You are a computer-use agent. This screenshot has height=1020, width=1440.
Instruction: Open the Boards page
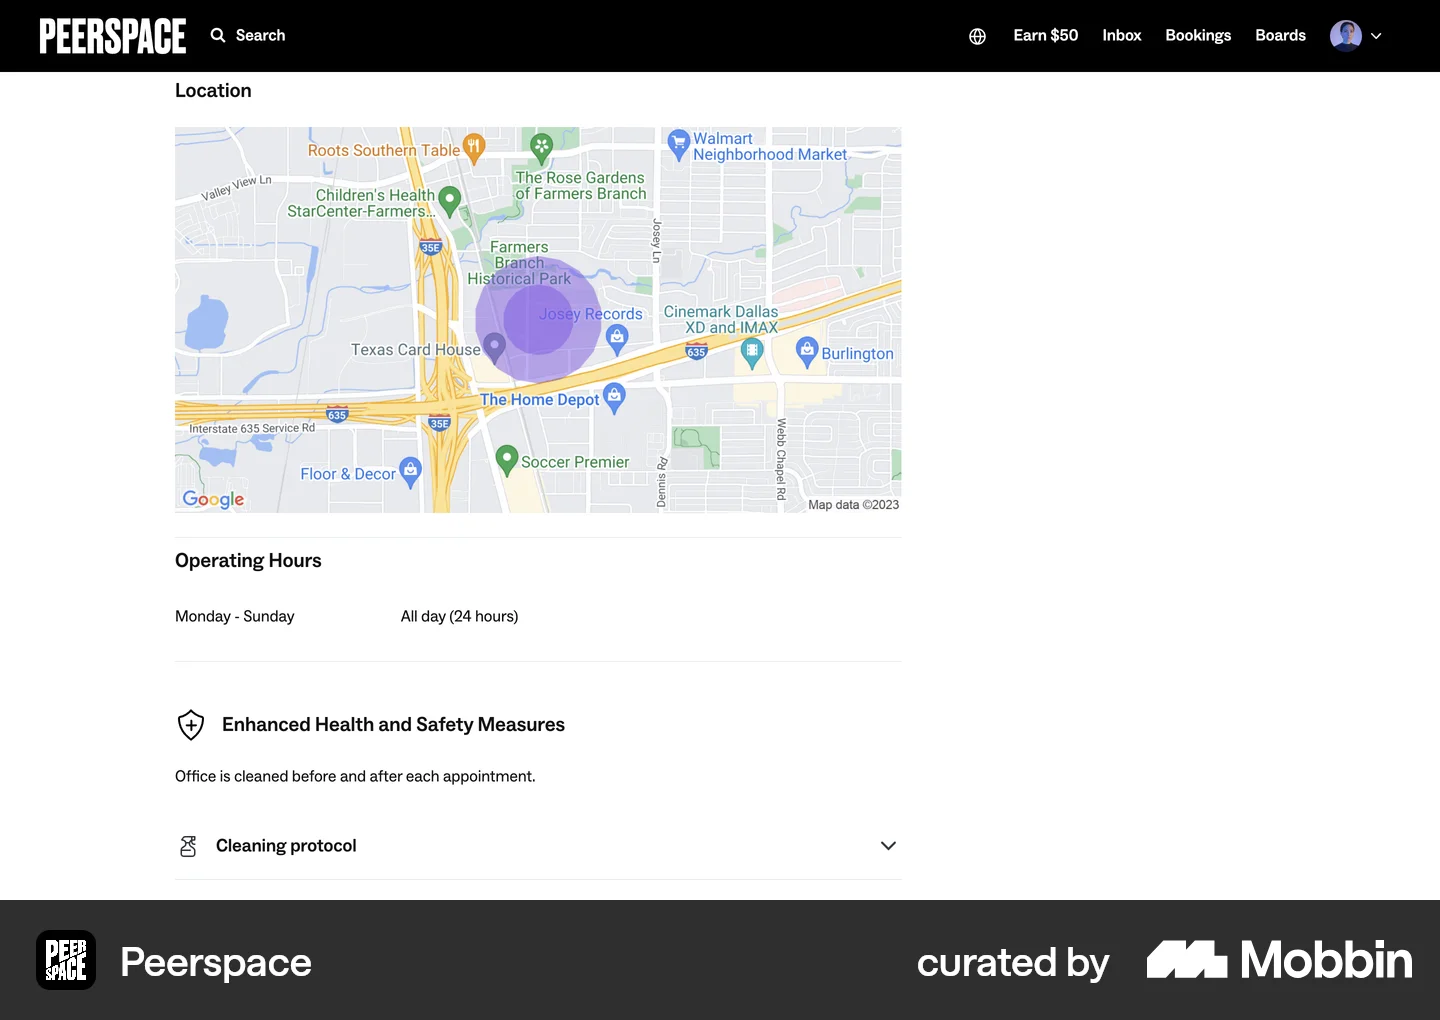(1281, 35)
